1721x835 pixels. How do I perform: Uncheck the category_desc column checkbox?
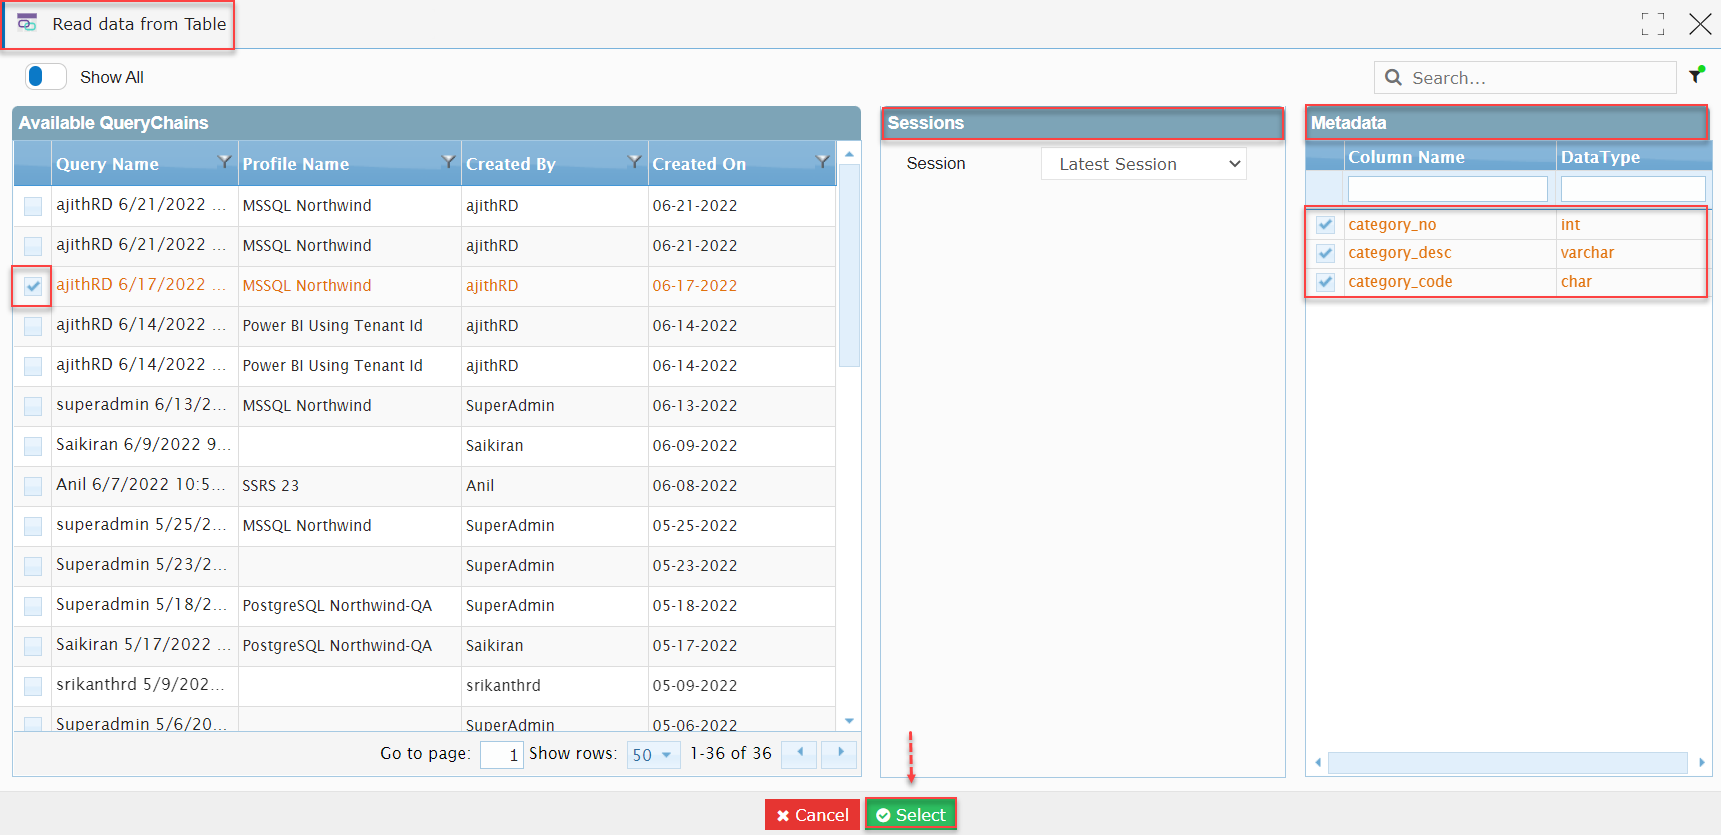(x=1325, y=253)
